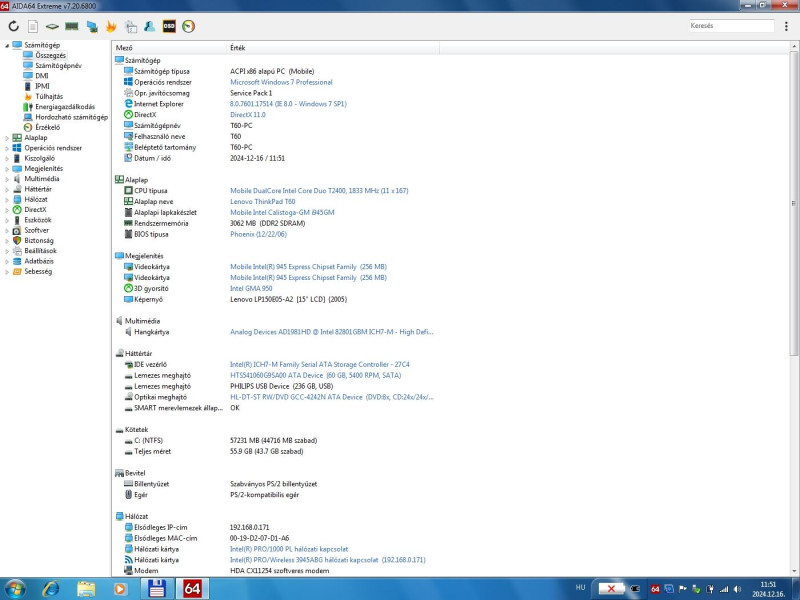This screenshot has height=600, width=800.
Task: Expand the Megjelenítés tree node
Action: tap(7, 168)
